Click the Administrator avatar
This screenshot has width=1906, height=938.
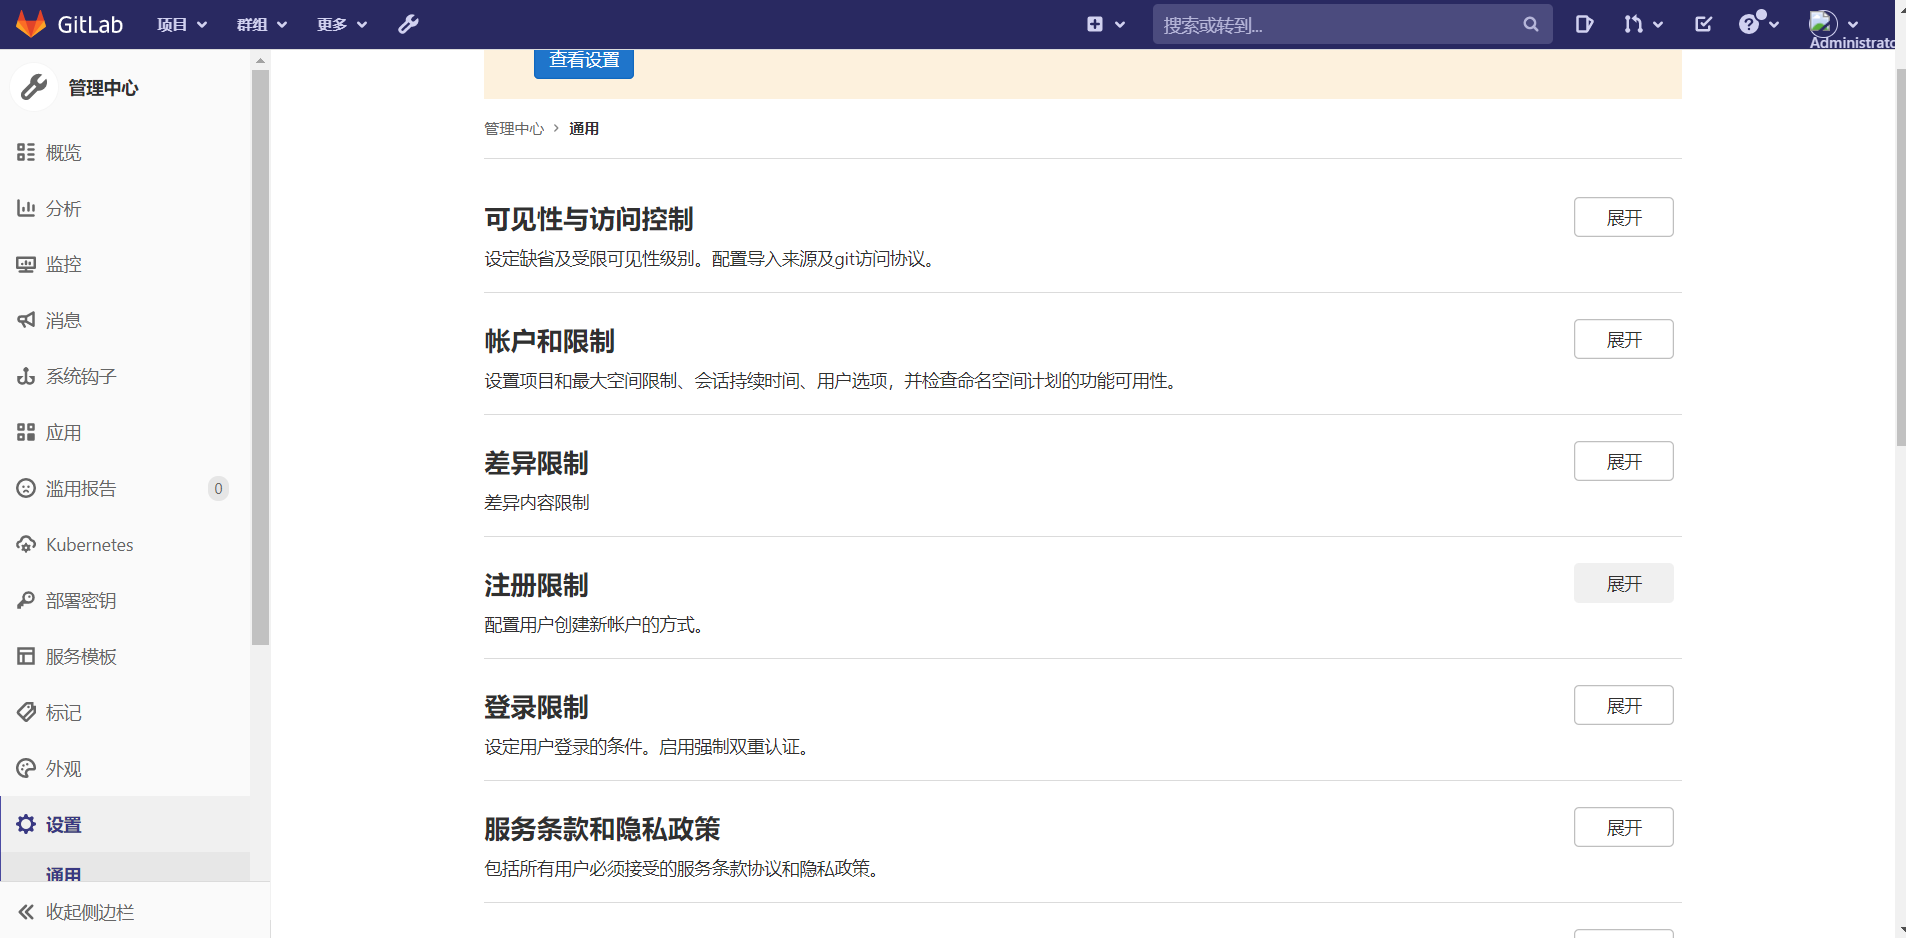[x=1823, y=23]
